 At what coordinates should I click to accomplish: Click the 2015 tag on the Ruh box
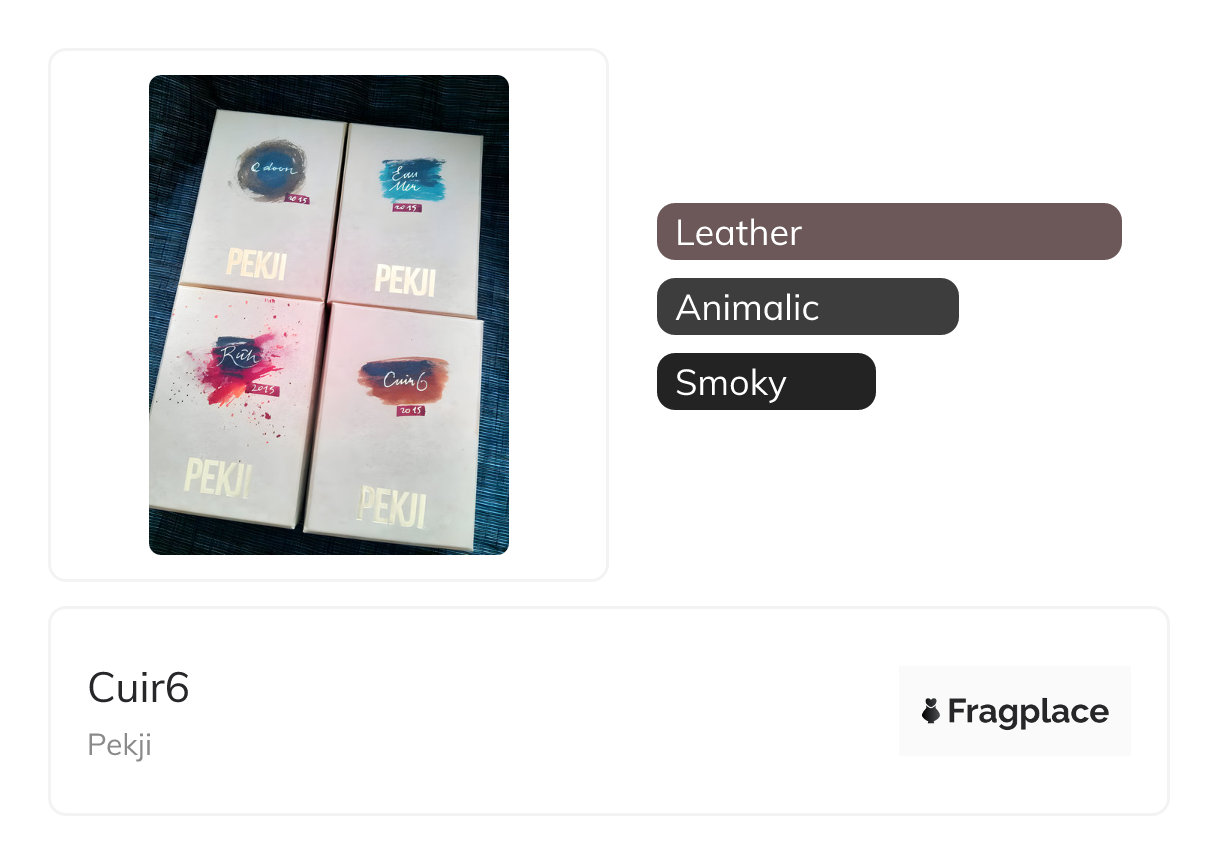[x=264, y=387]
